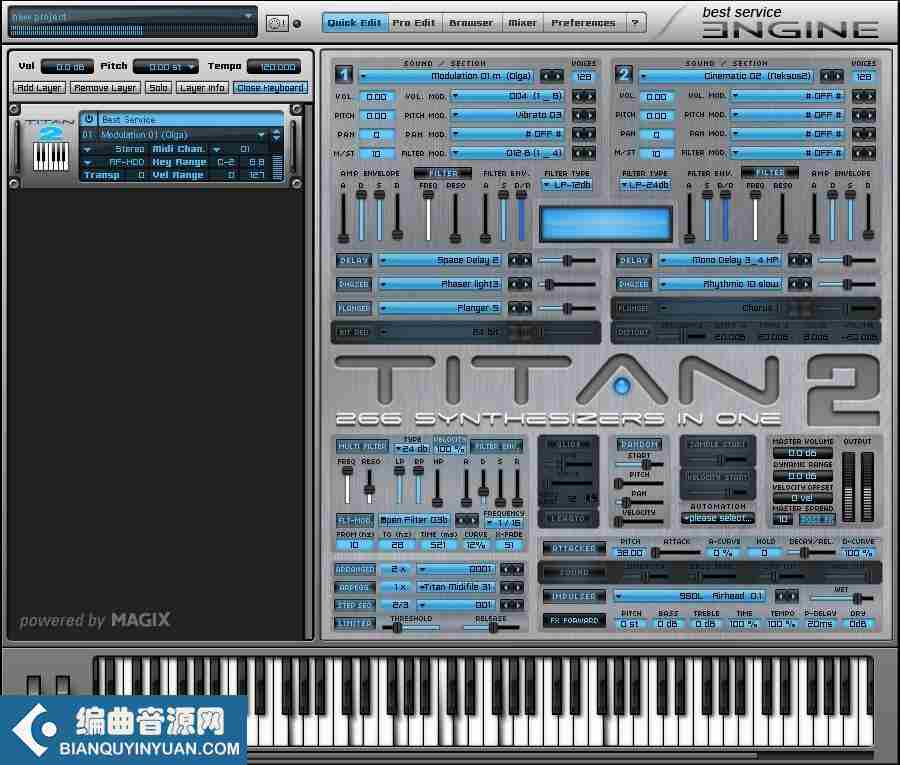Viewport: 900px width, 765px height.
Task: Open the Preferences tab
Action: (x=583, y=23)
